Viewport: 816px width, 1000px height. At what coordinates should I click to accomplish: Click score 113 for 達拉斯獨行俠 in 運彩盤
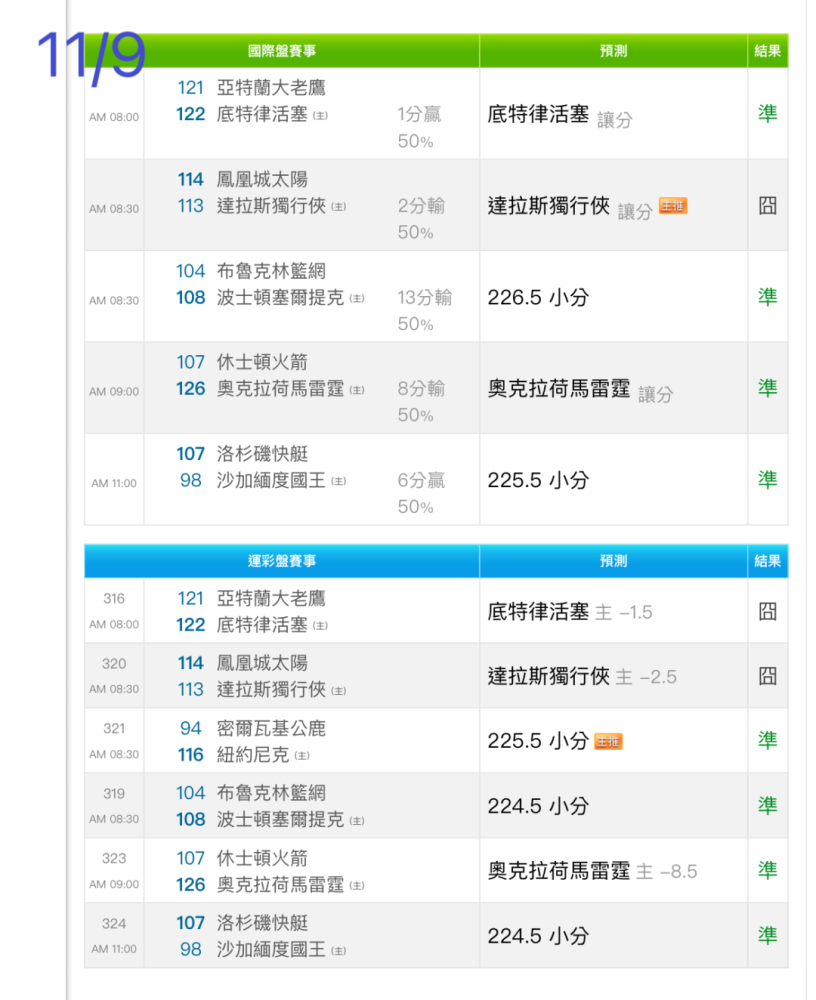191,689
